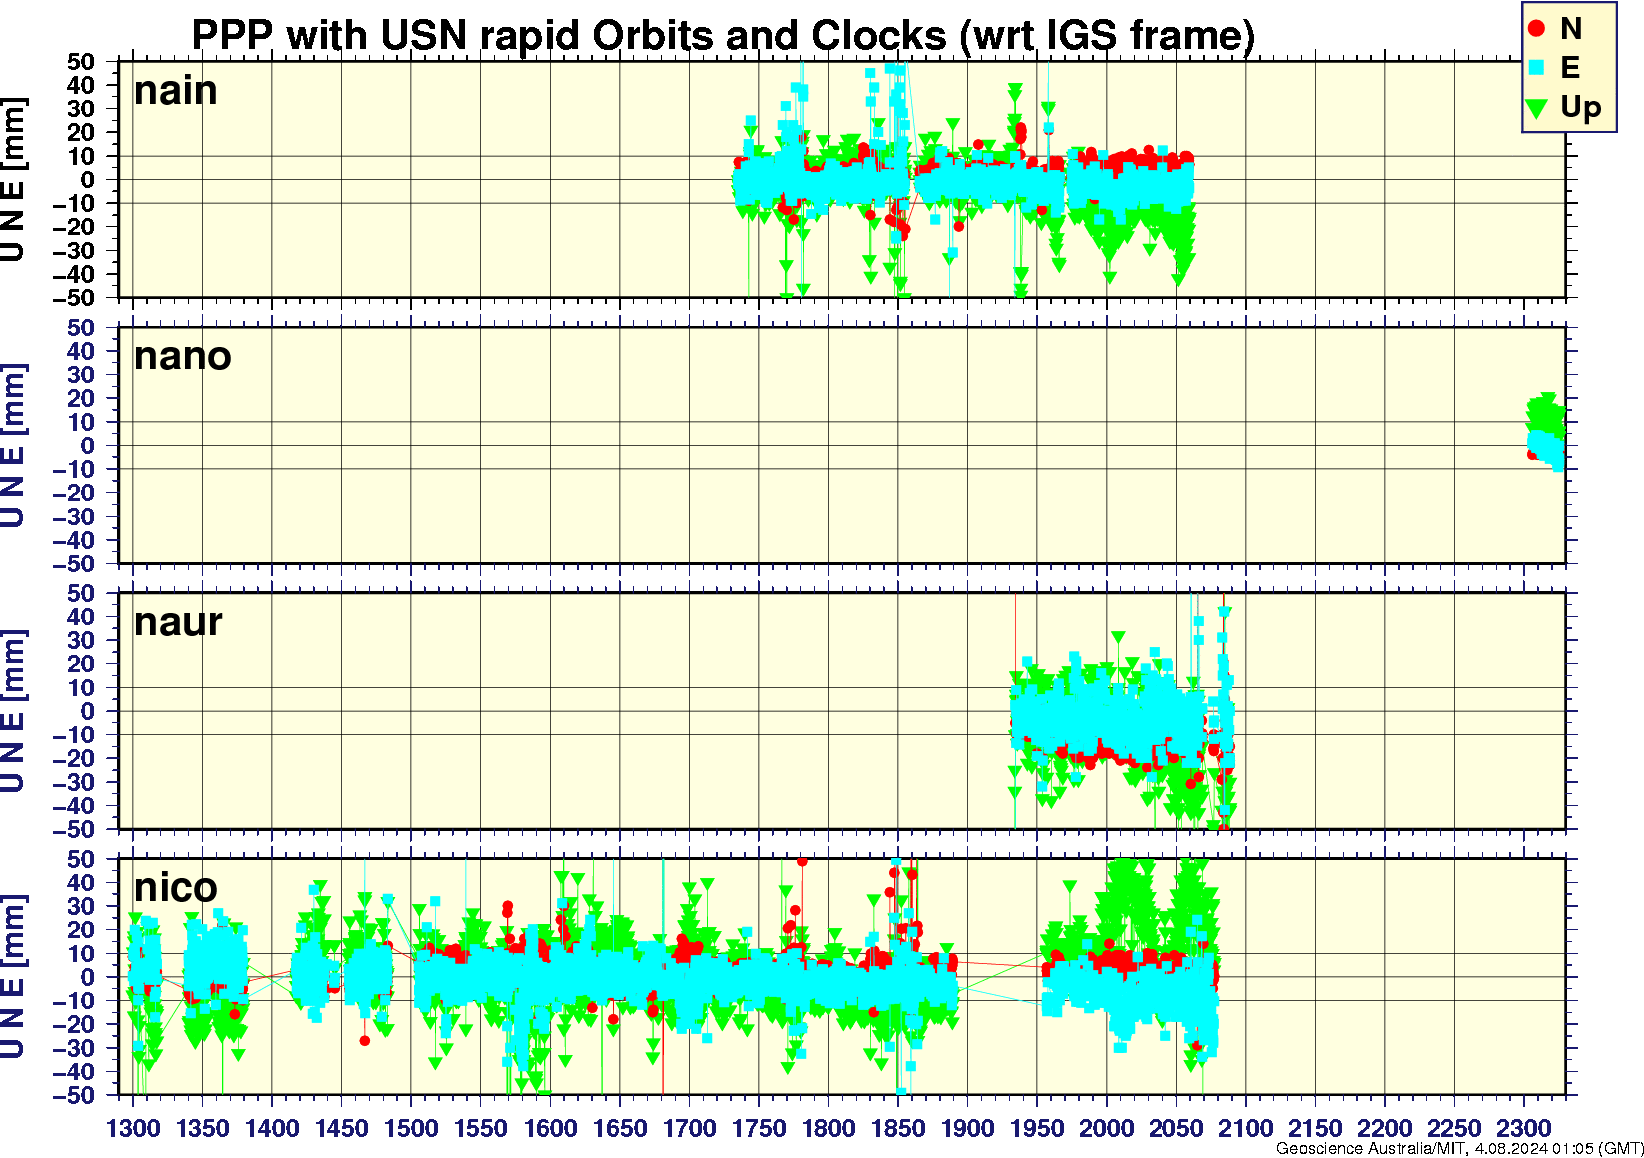Click the x-axis tick label 1900
The image size is (1644, 1158).
[x=967, y=1128]
